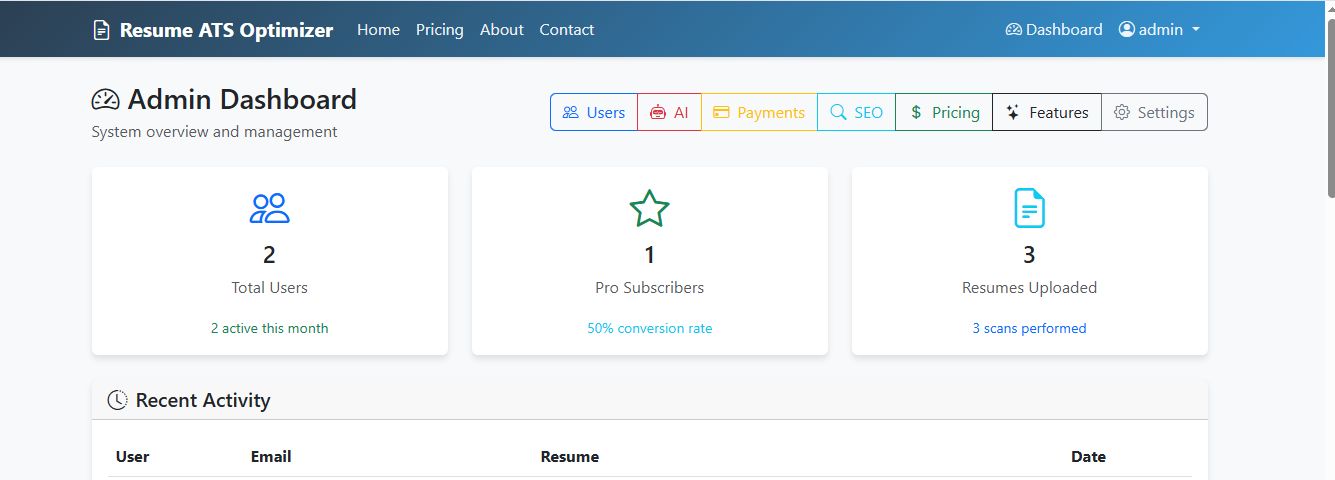Click the robot icon in AI button
Screen dimensions: 1335x480
click(x=657, y=112)
